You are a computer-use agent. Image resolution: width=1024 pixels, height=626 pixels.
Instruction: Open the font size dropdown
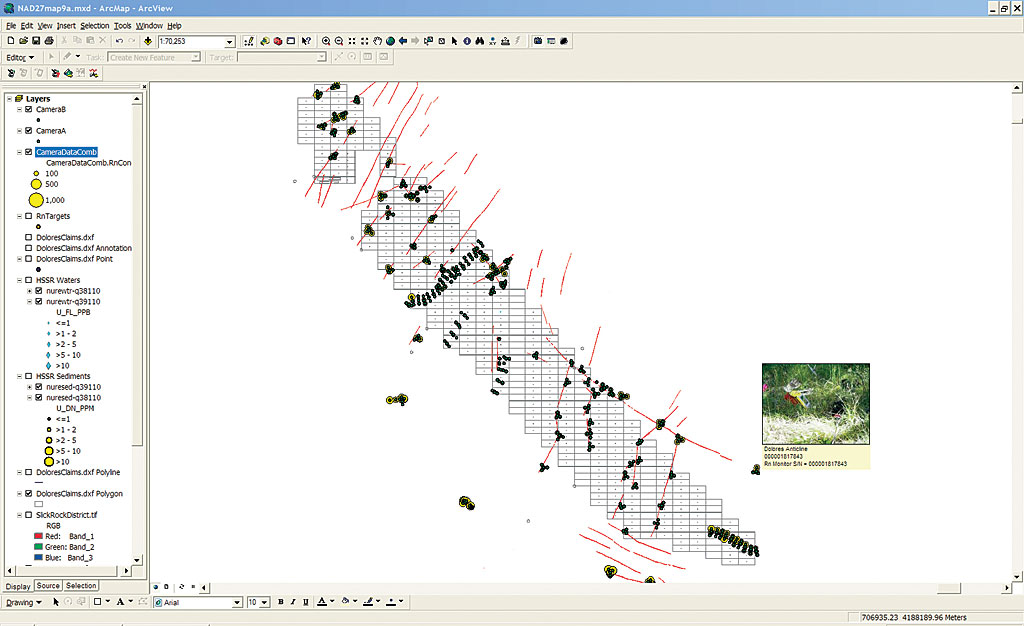[264, 603]
